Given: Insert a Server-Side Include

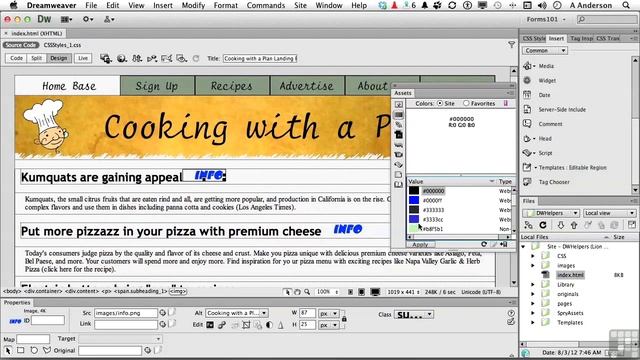Looking at the screenshot, I should coord(562,109).
